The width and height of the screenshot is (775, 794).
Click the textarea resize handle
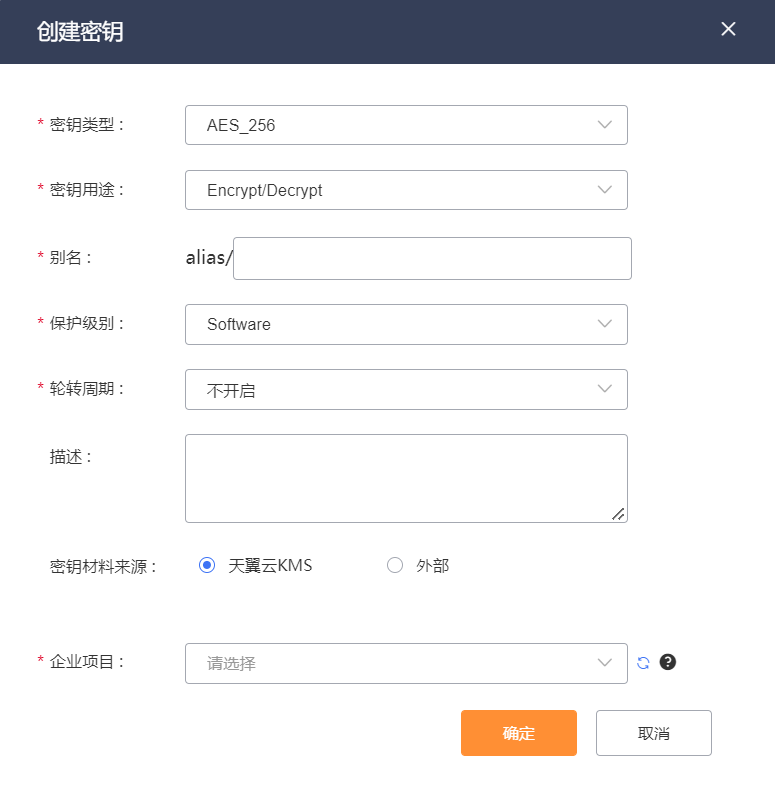click(618, 514)
